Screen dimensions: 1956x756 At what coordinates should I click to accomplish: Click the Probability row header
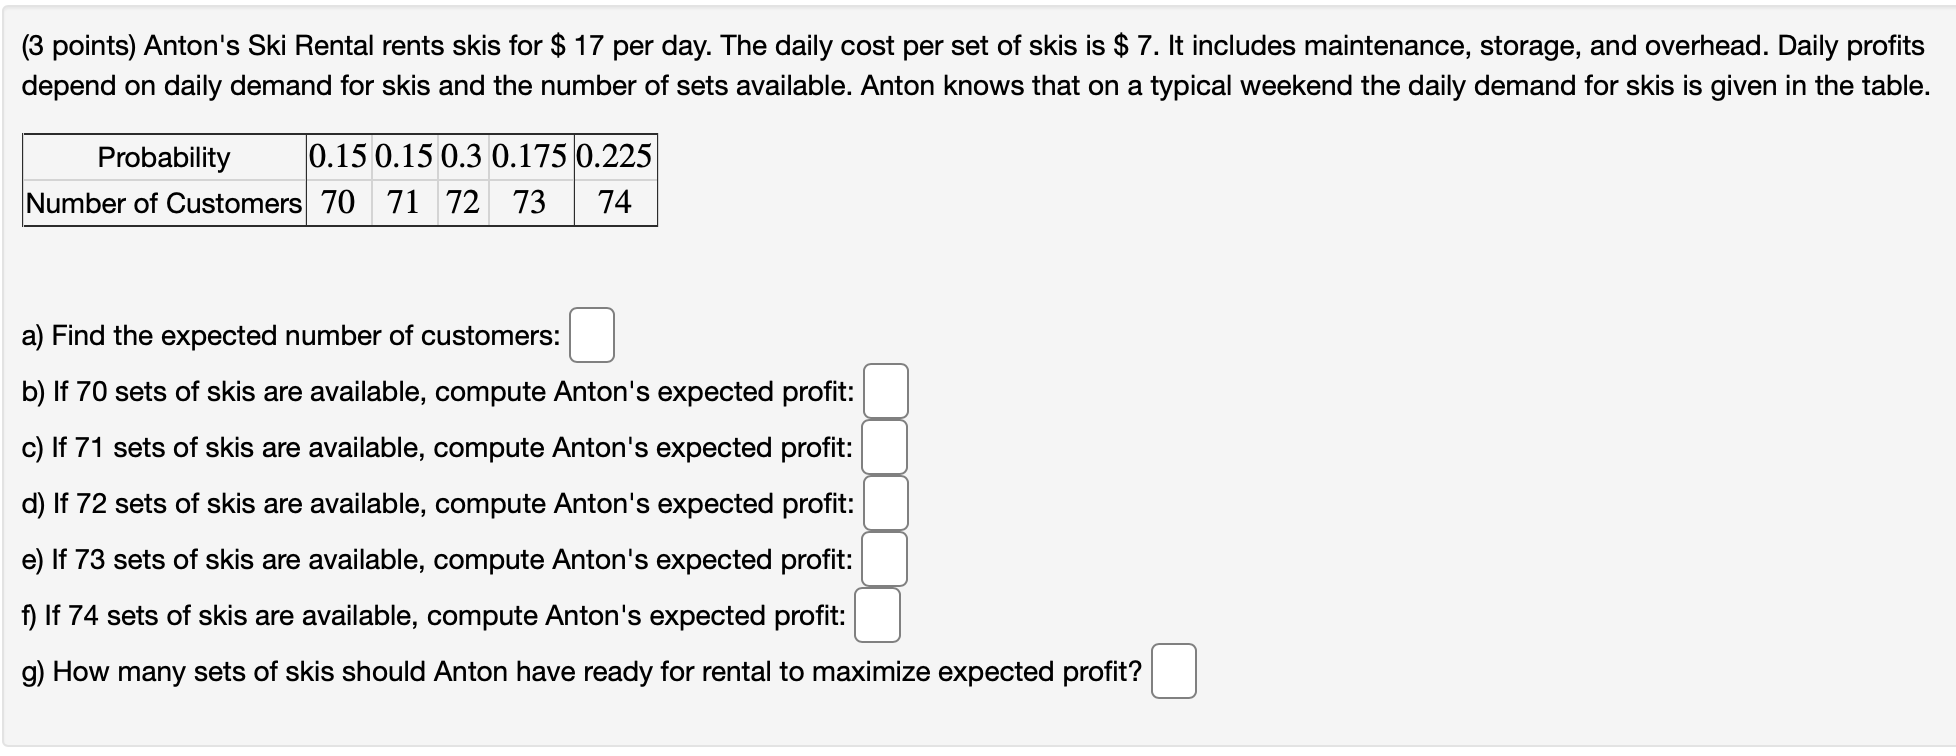[162, 156]
